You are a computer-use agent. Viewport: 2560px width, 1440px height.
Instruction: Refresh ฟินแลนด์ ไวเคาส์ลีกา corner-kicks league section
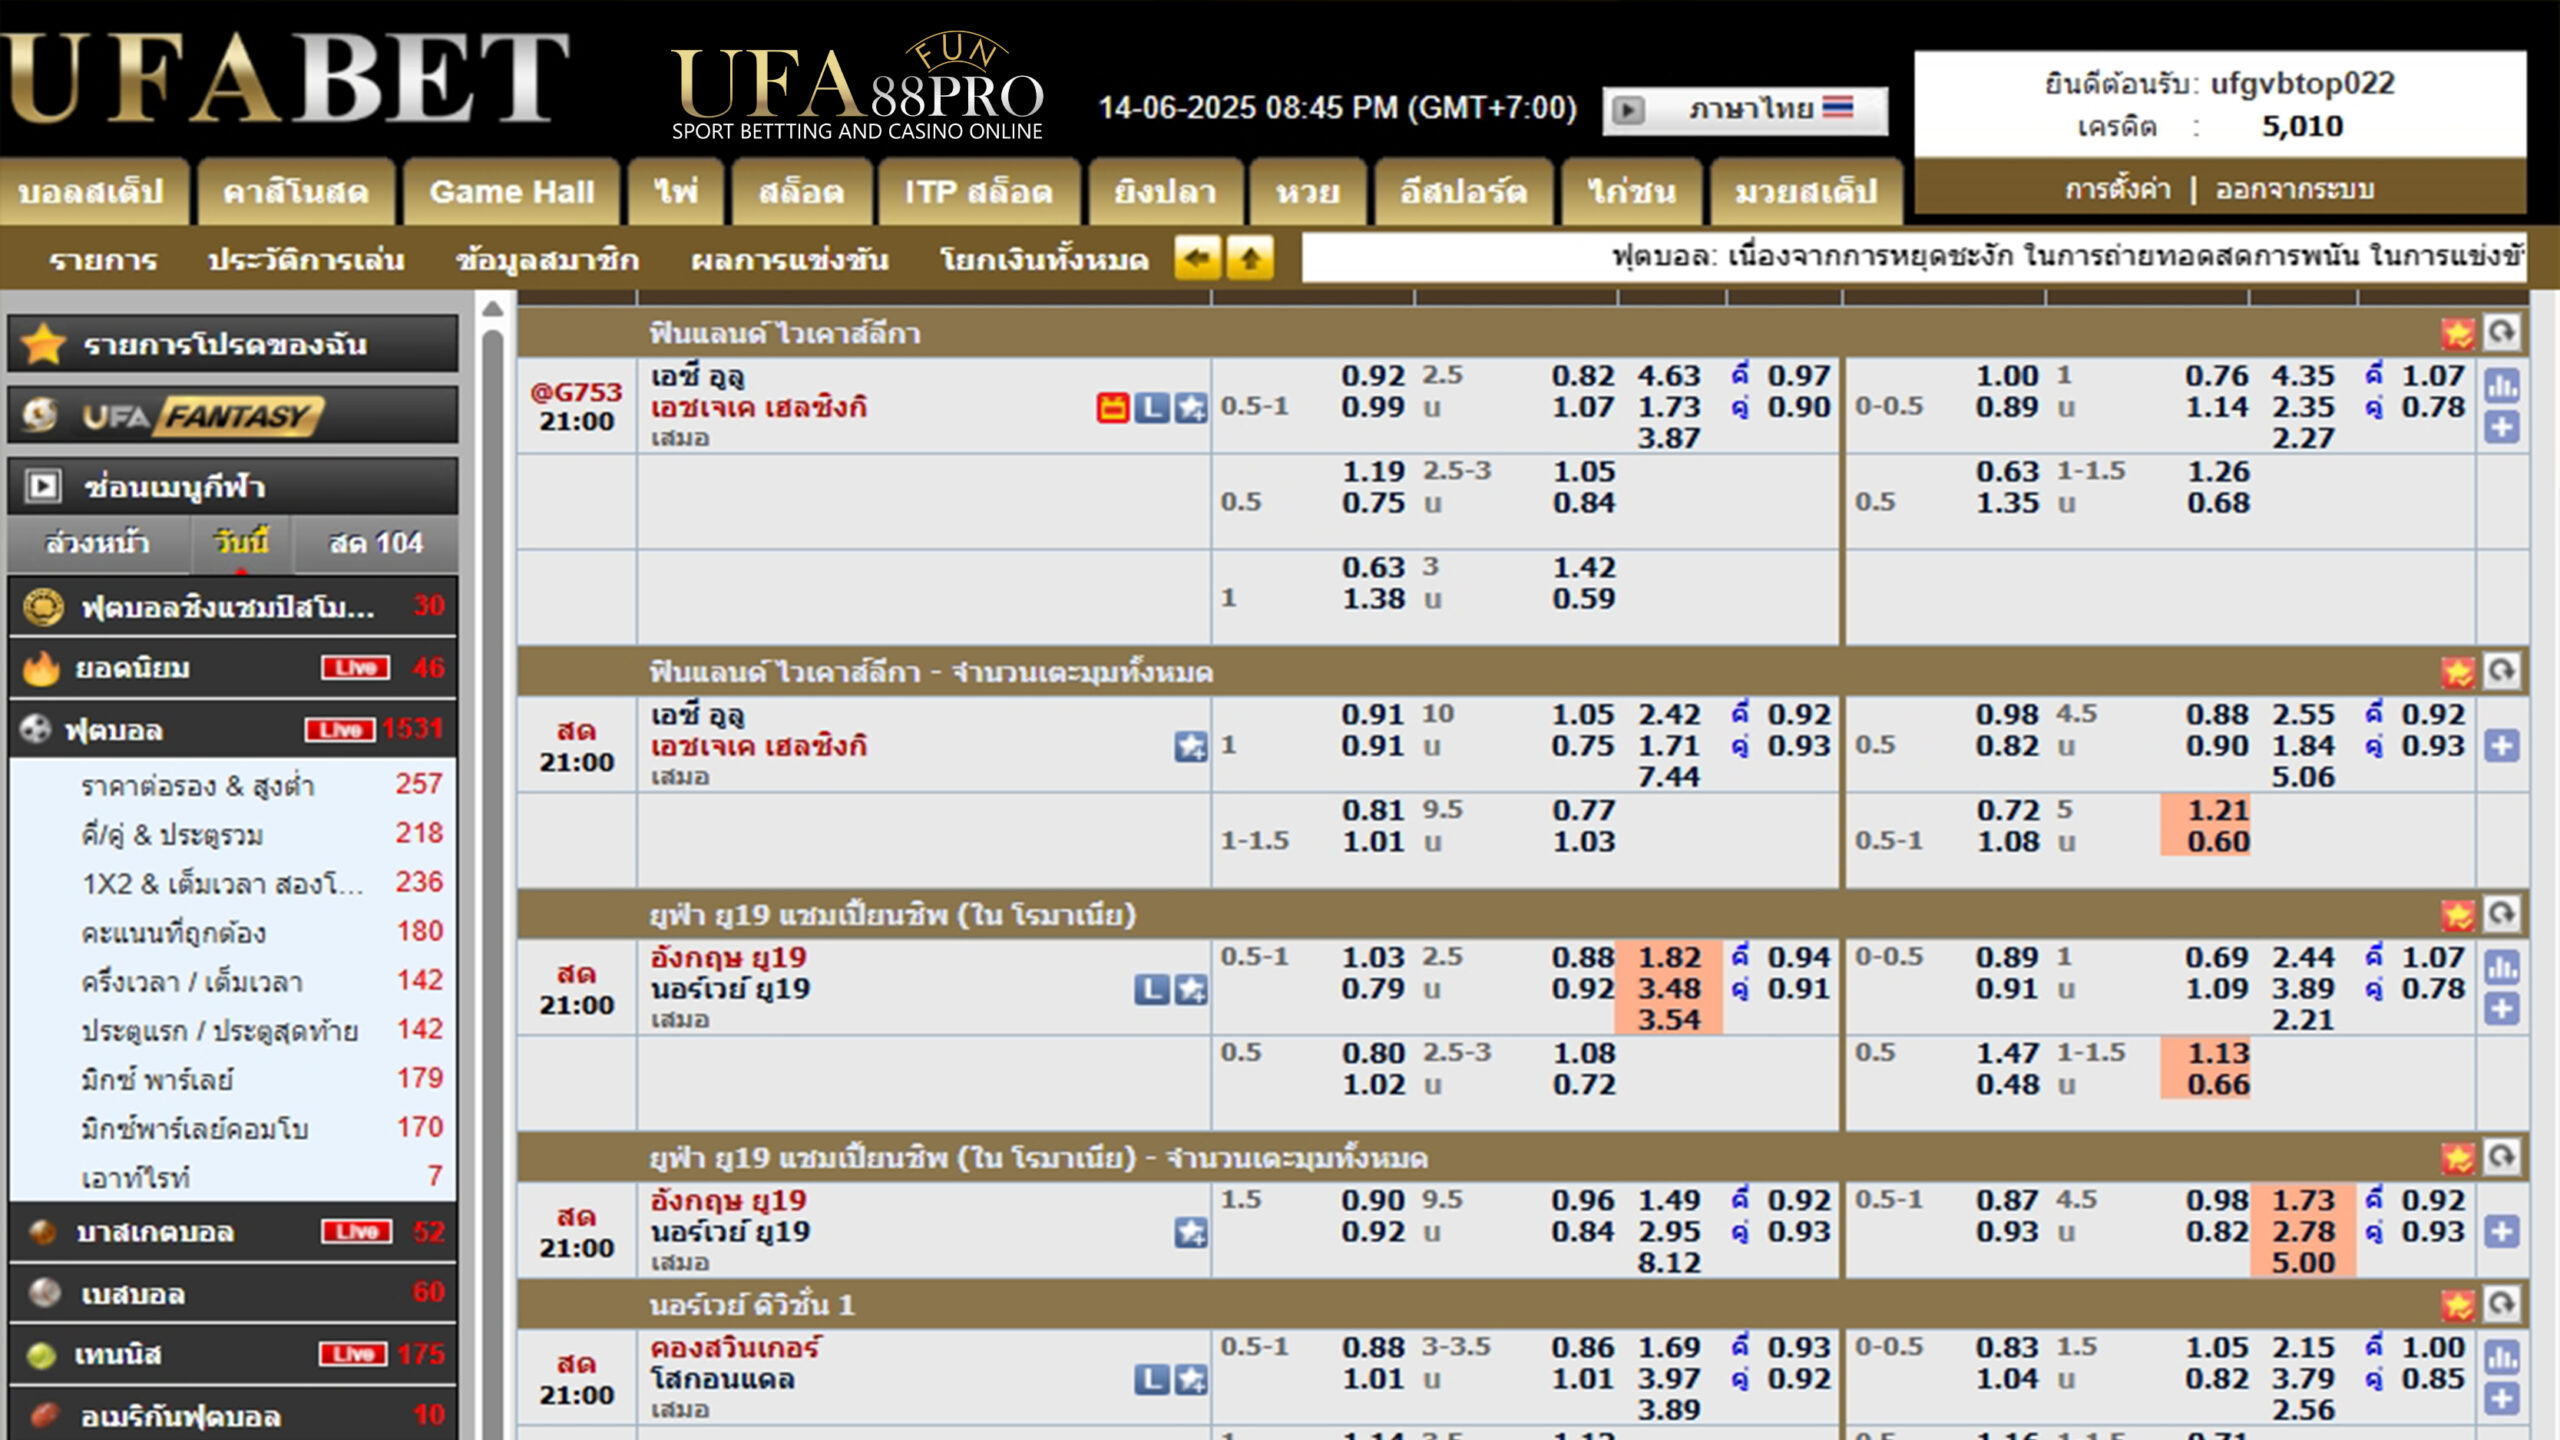pos(2502,671)
